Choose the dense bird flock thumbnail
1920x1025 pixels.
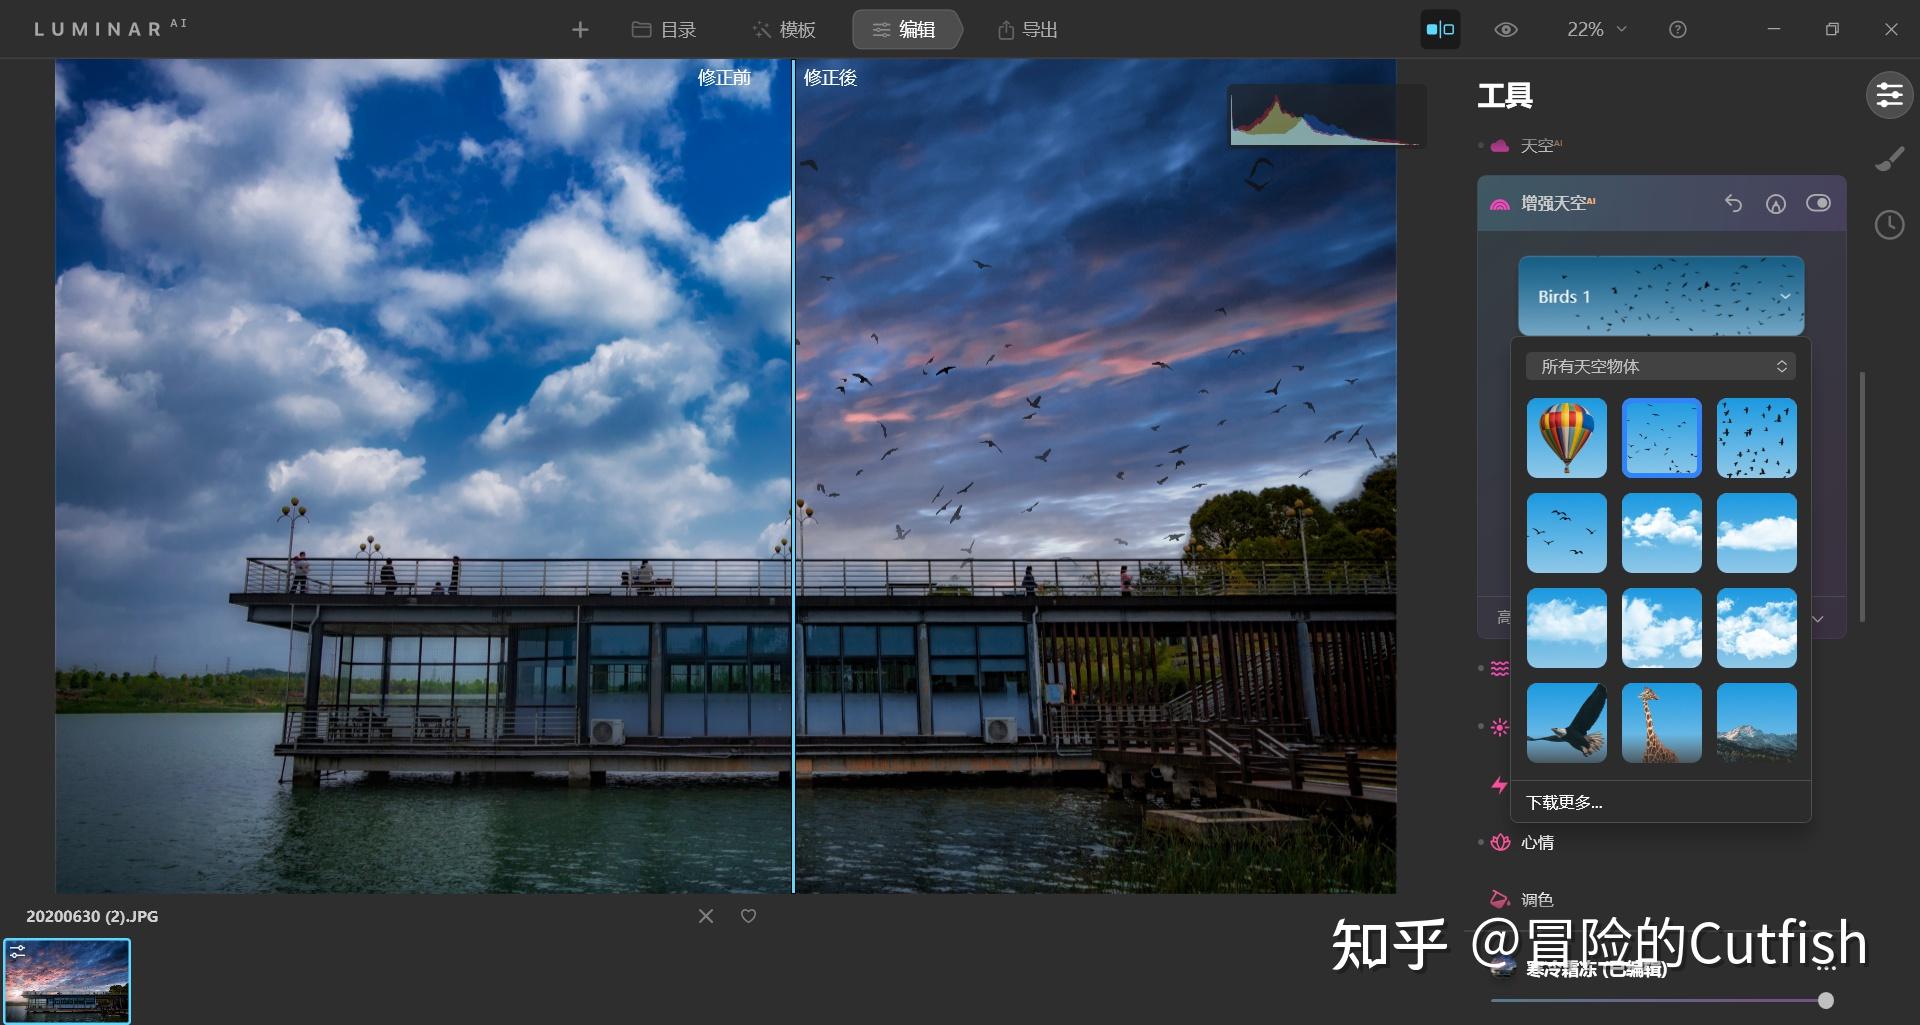(1757, 438)
